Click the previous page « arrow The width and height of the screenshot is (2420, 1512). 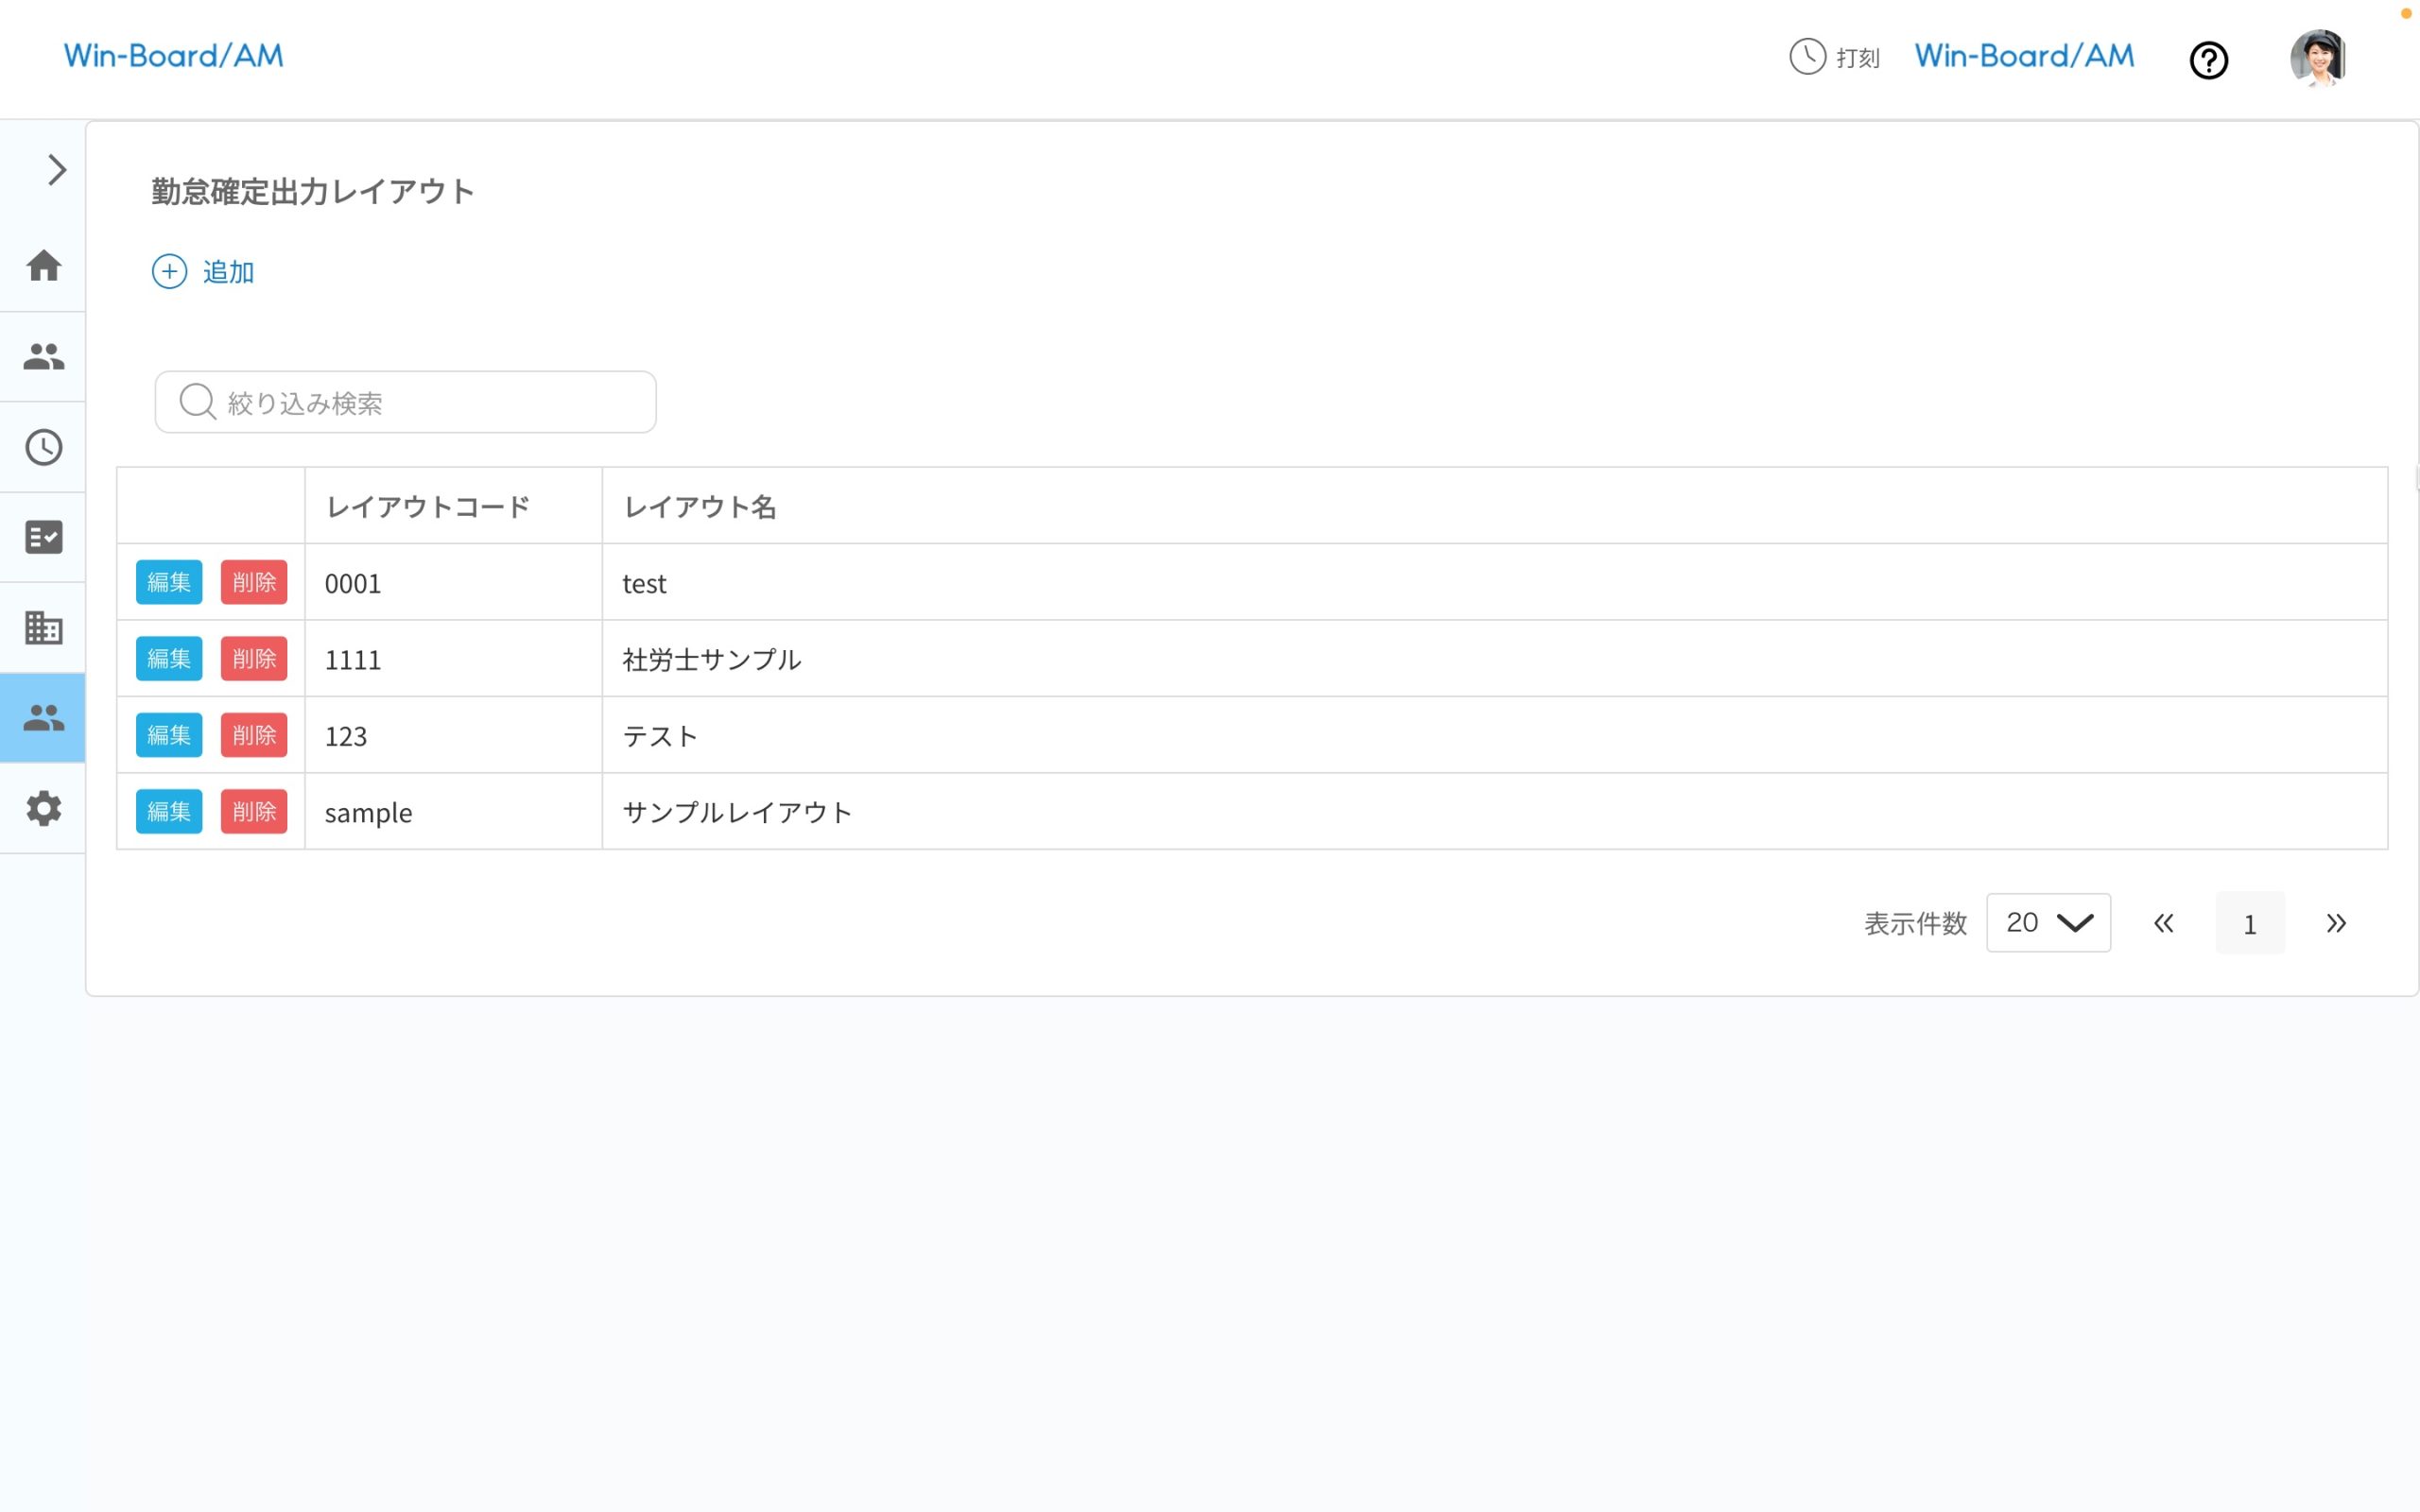click(x=2163, y=922)
